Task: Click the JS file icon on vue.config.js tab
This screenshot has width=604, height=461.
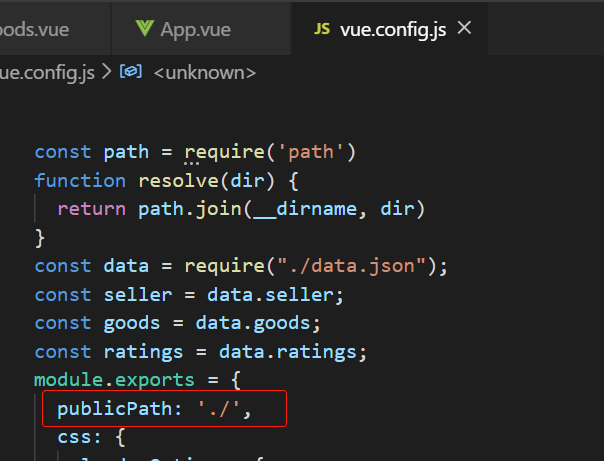Action: tap(322, 29)
